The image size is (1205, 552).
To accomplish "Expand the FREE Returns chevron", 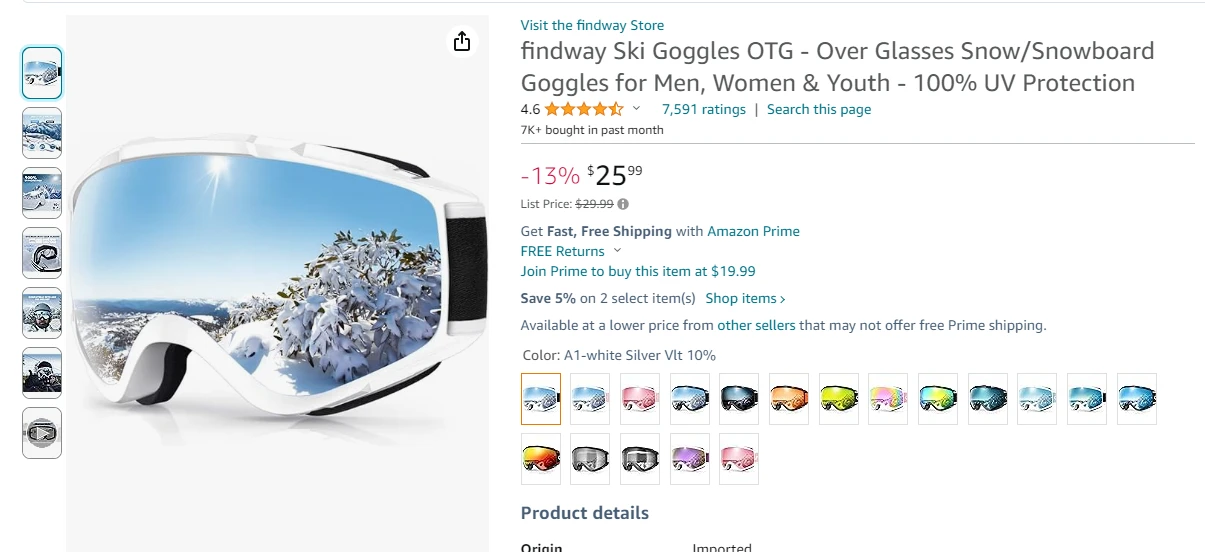I will (x=617, y=251).
